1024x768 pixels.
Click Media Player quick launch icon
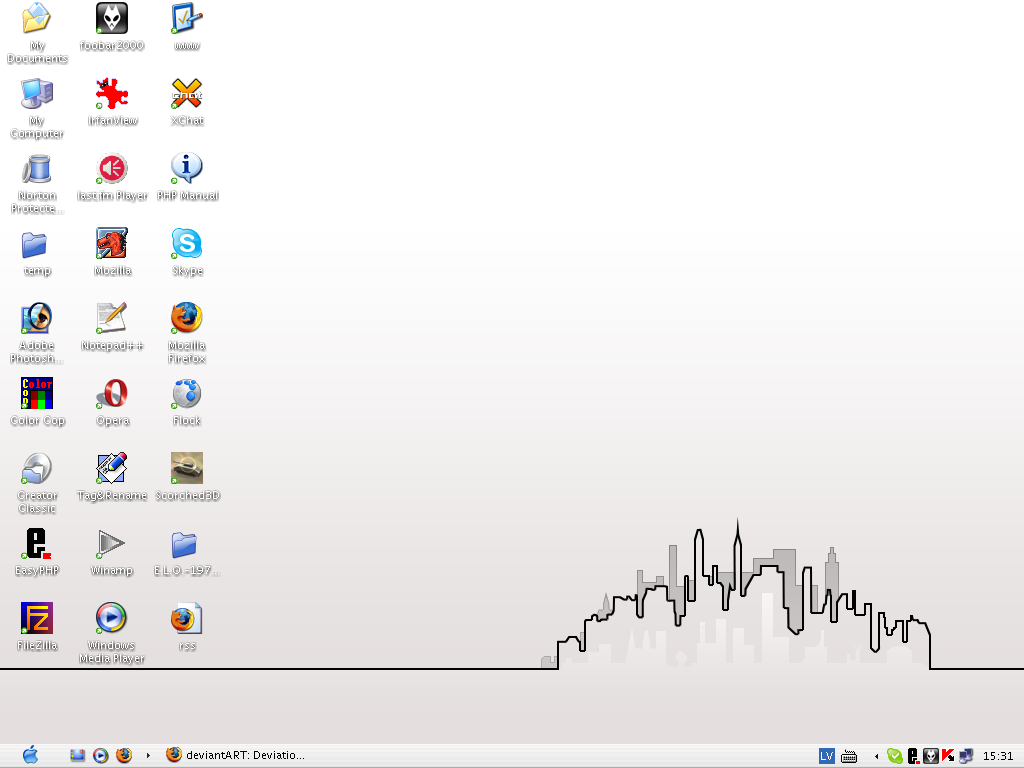(x=101, y=756)
